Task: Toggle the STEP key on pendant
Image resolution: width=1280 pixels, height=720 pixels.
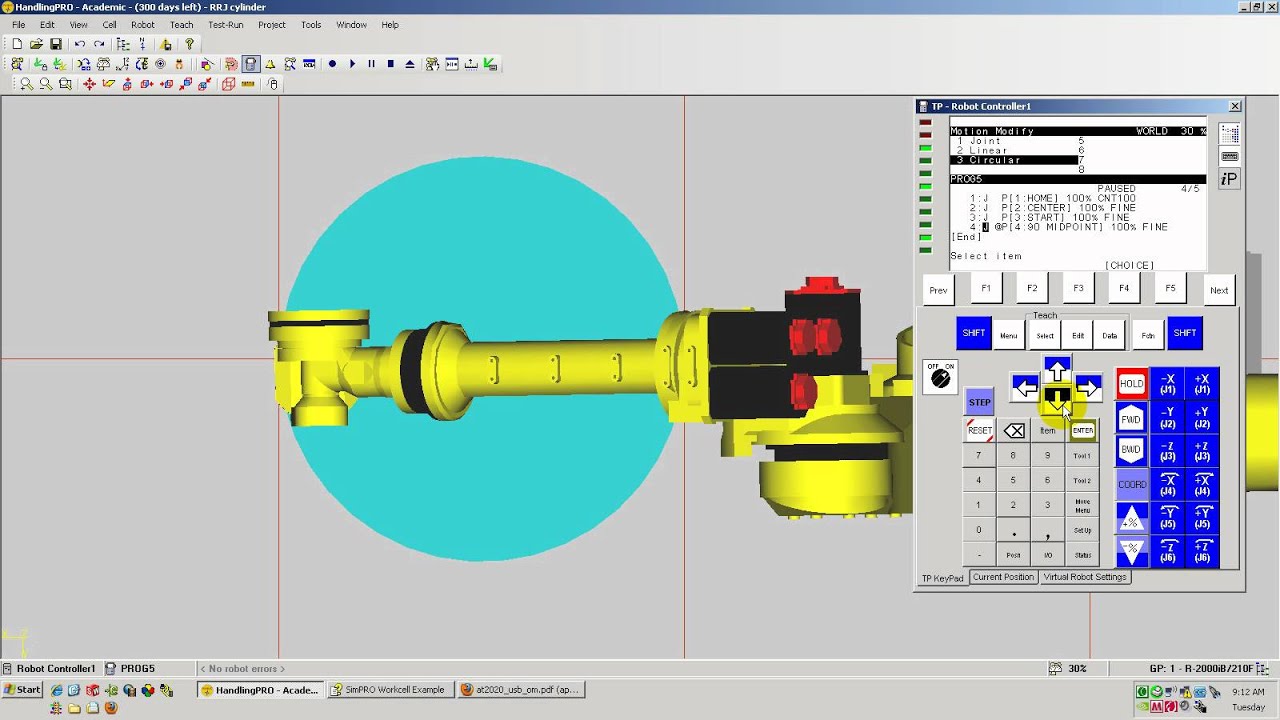Action: click(980, 402)
